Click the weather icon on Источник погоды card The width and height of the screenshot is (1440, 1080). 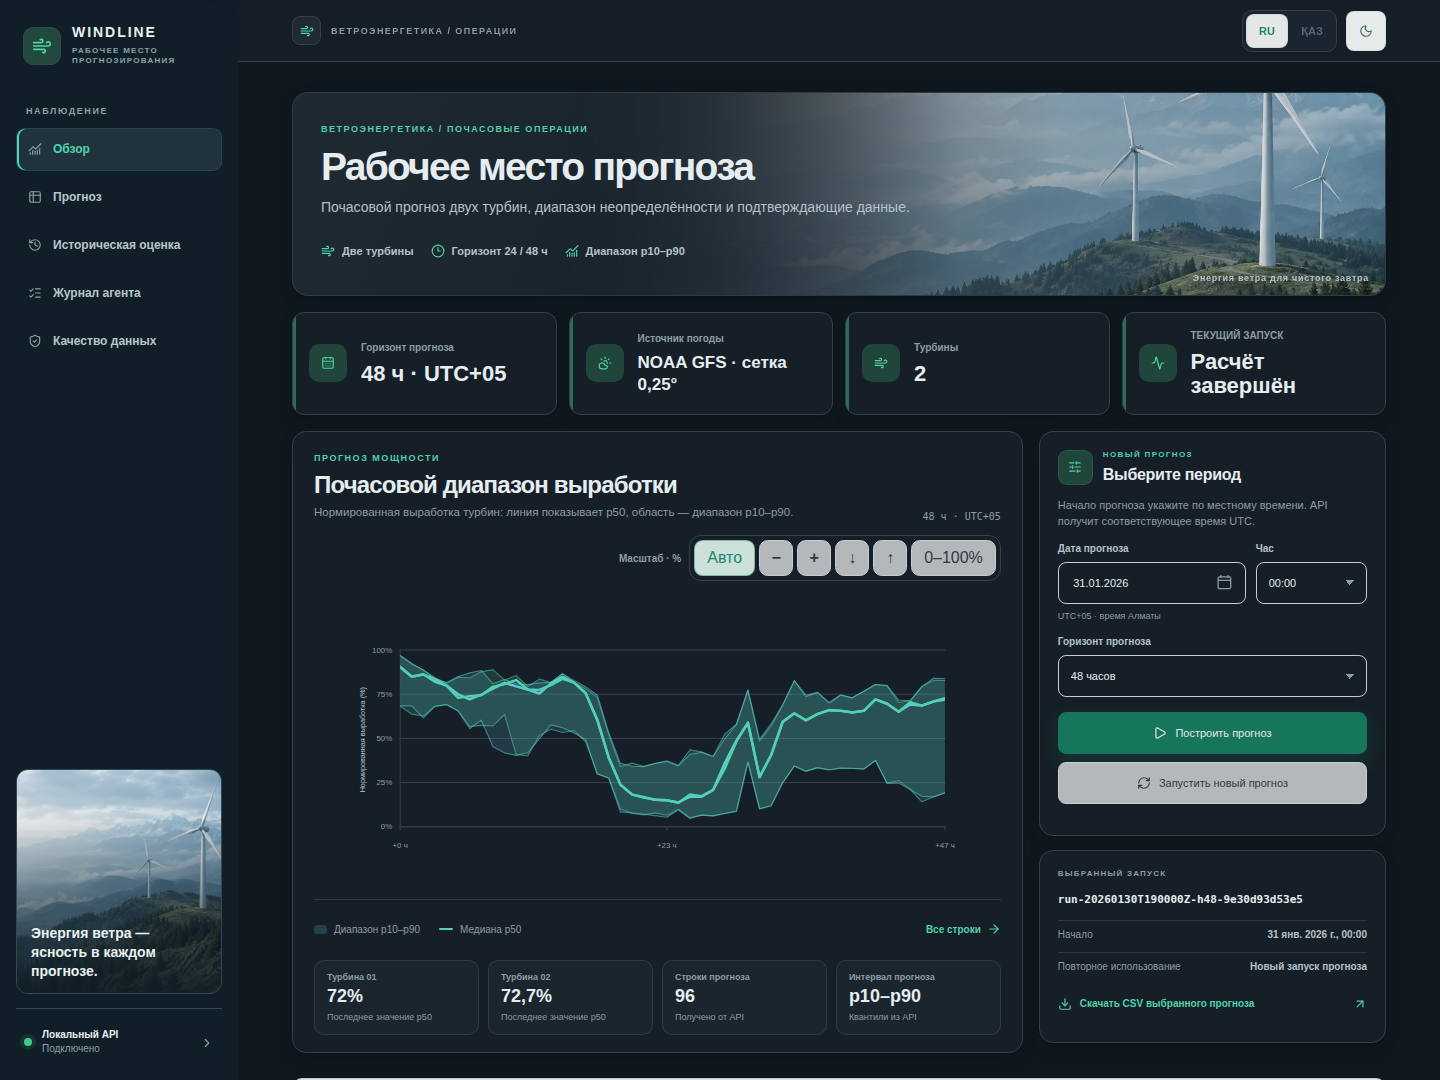604,363
